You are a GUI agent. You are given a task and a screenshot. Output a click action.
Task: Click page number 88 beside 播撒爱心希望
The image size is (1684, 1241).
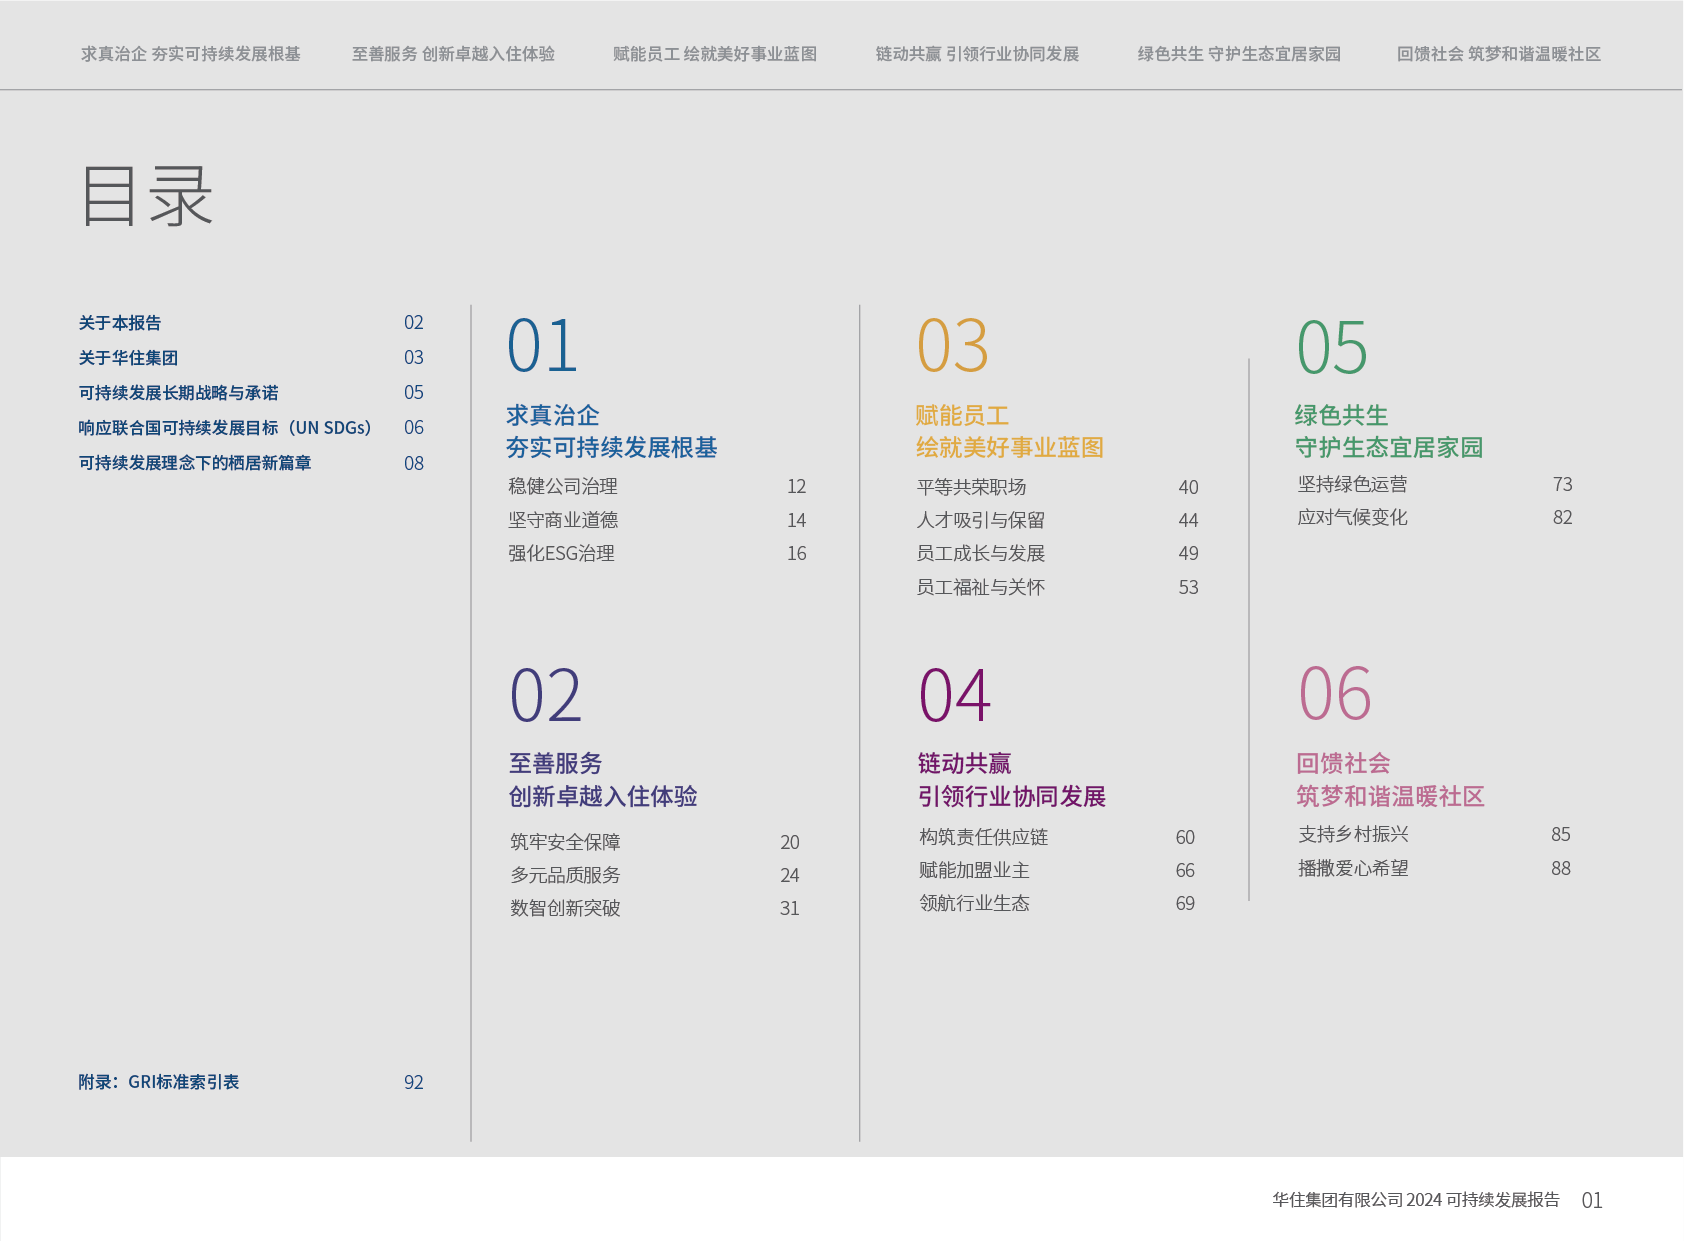coord(1561,868)
